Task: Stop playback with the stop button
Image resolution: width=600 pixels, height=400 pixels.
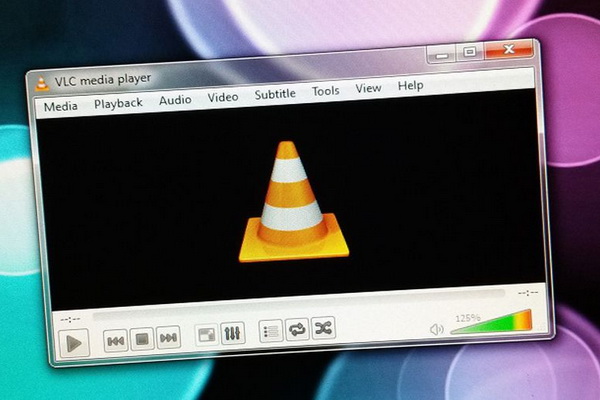Action: (142, 339)
